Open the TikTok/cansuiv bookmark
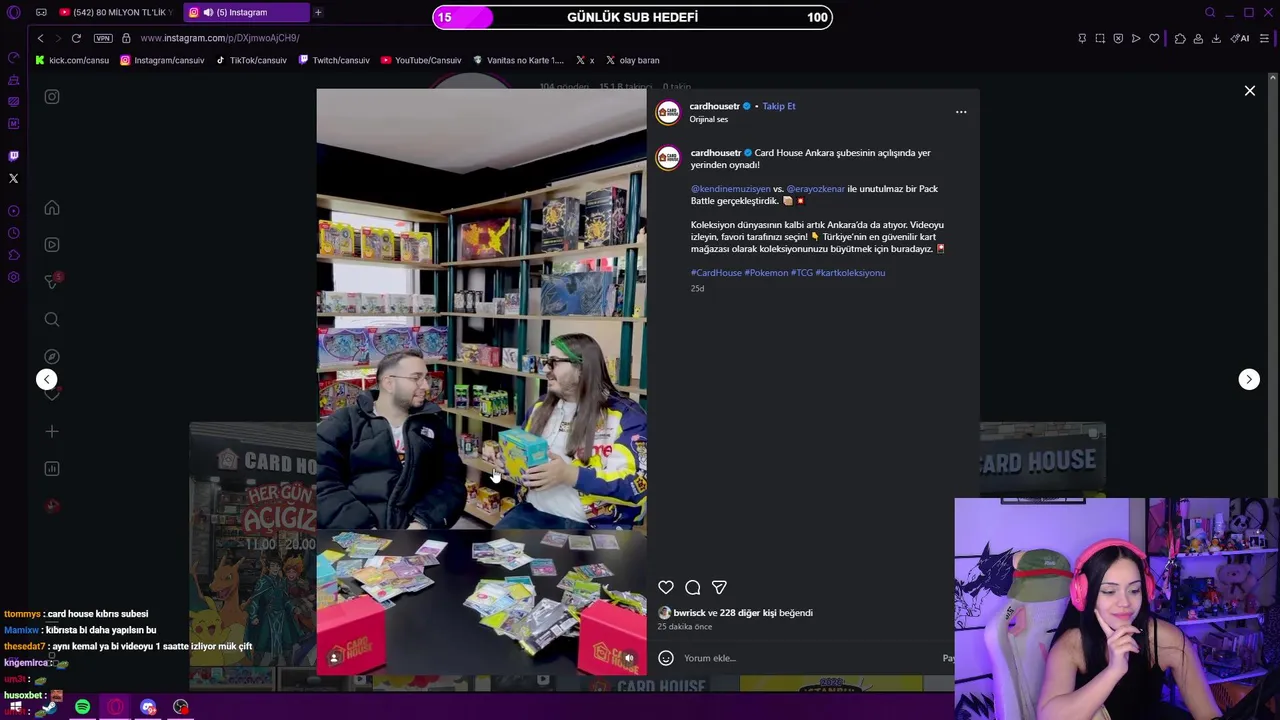The image size is (1280, 720). tap(251, 60)
